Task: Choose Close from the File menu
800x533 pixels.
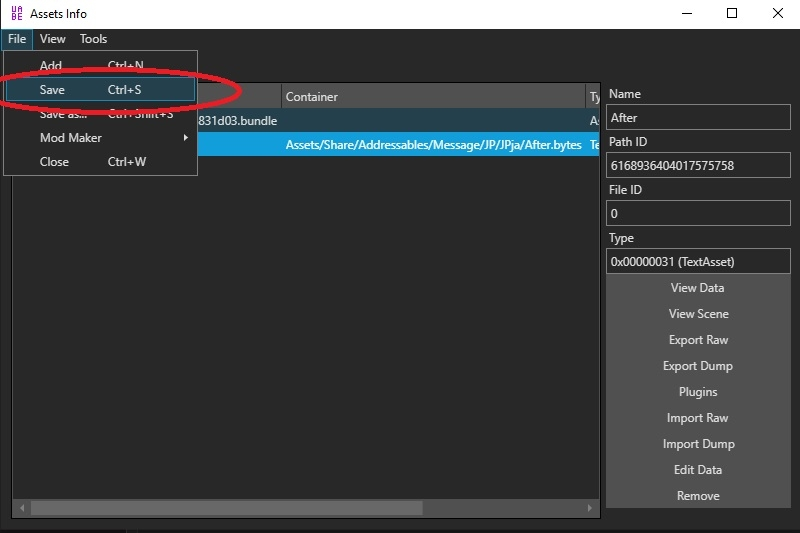Action: pos(54,162)
